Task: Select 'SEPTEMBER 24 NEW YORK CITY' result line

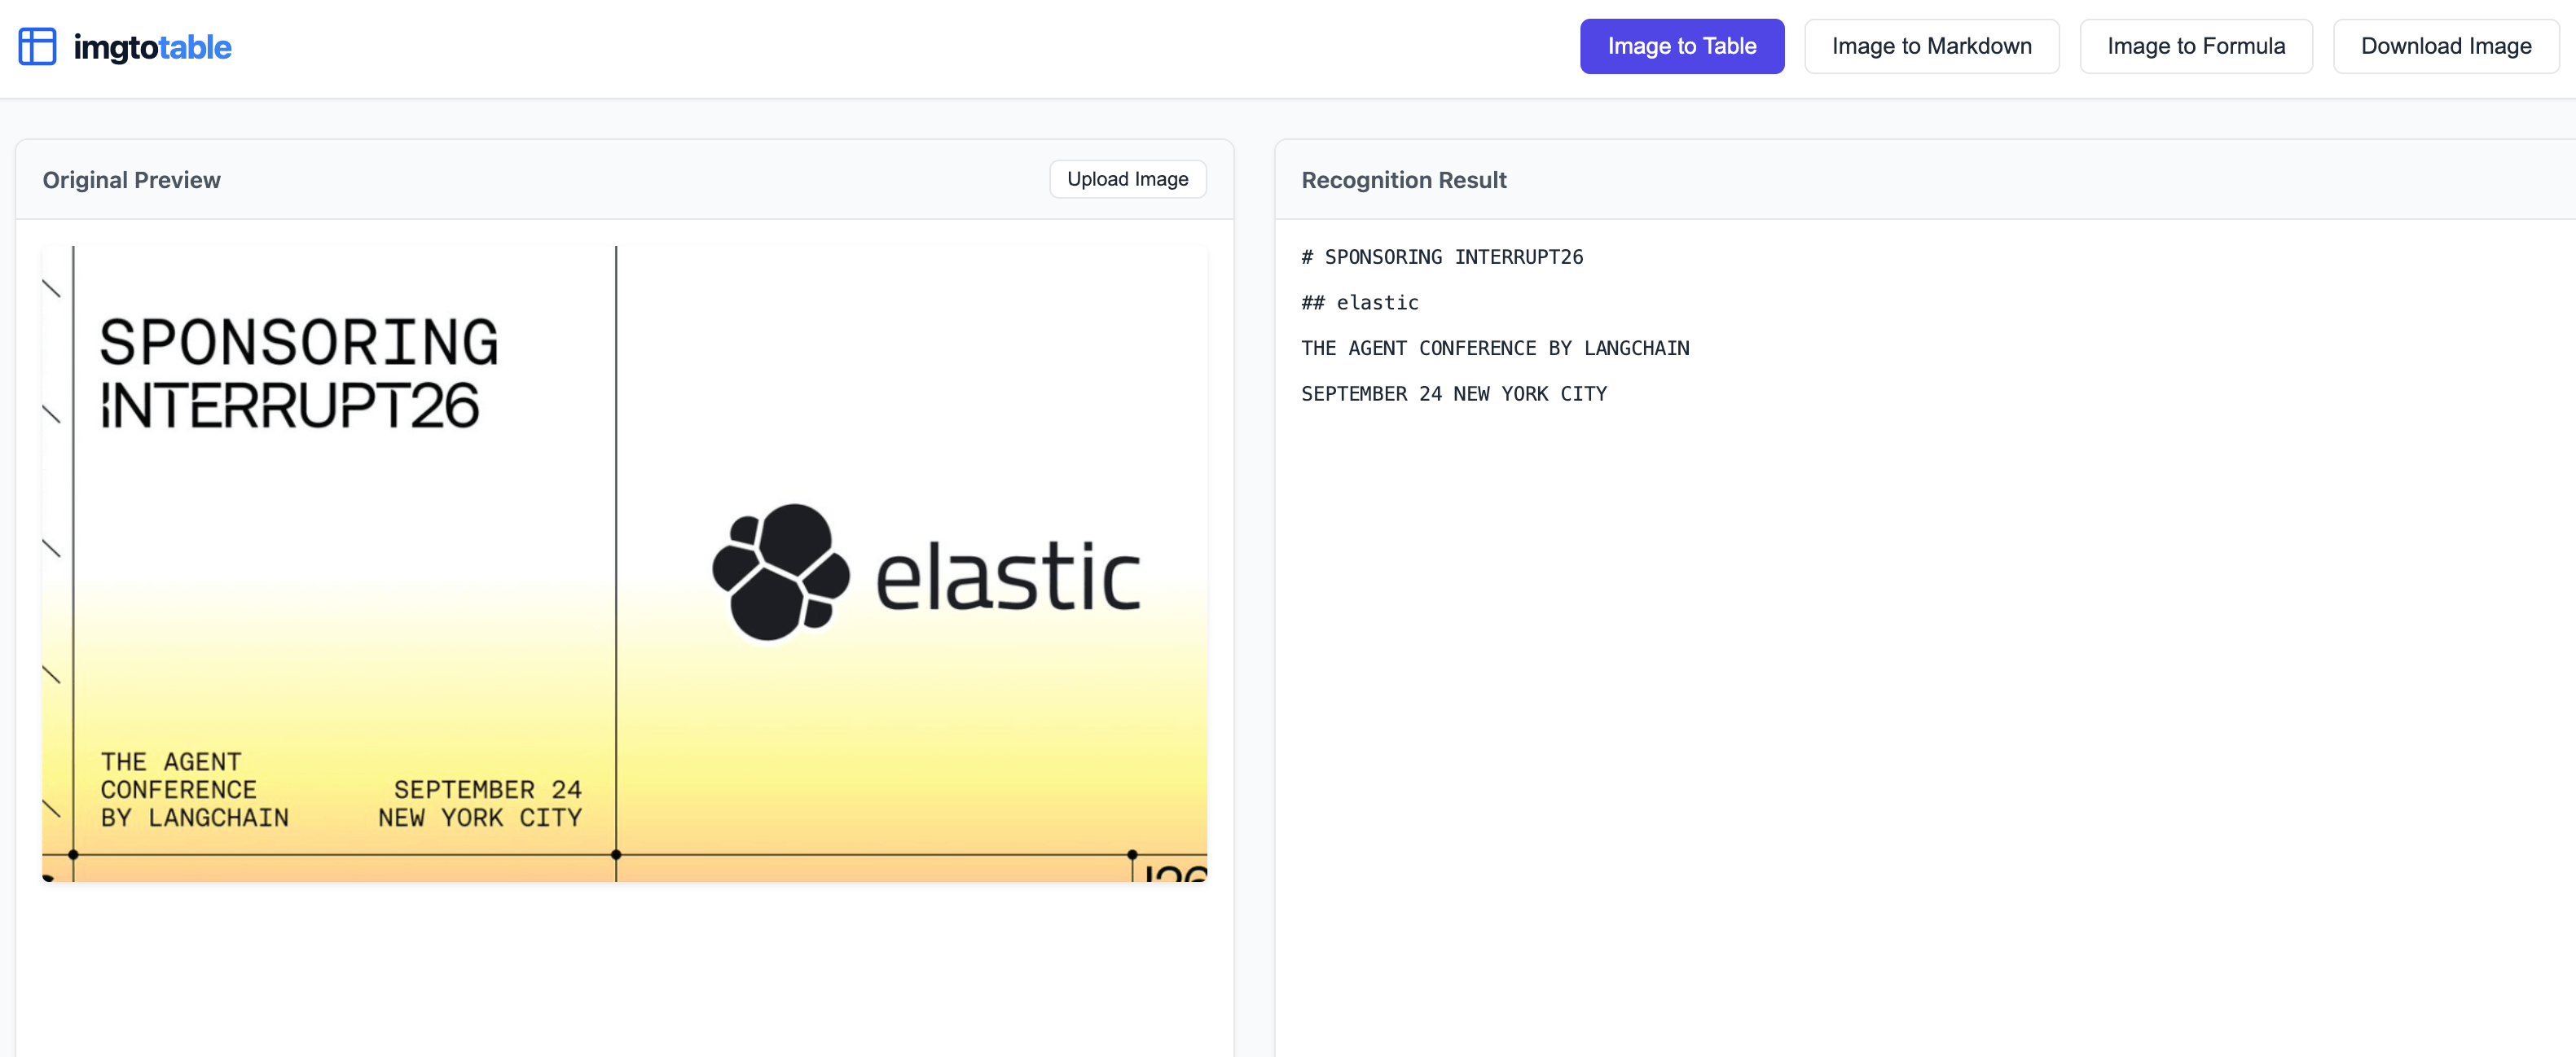Action: pos(1454,394)
